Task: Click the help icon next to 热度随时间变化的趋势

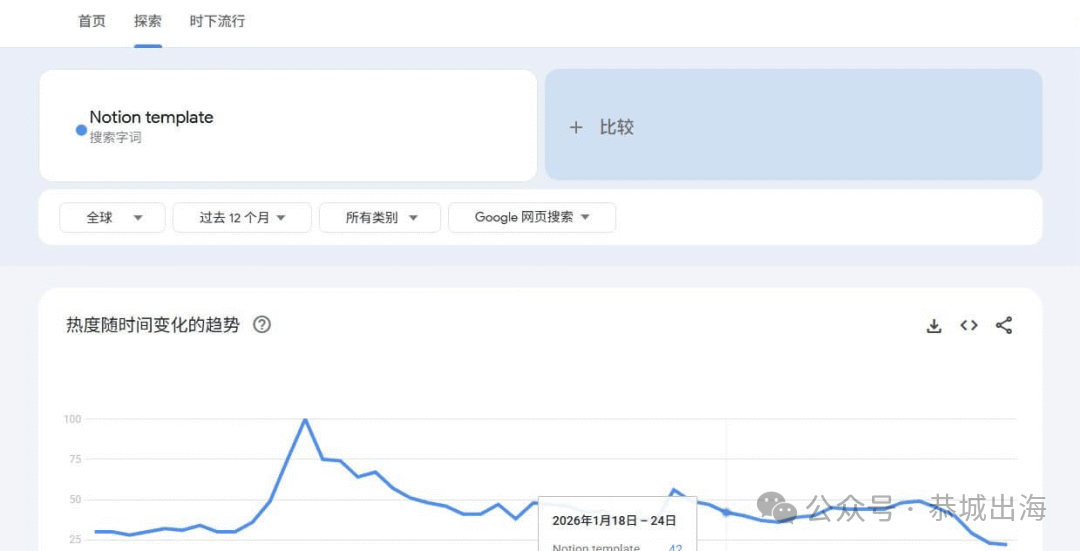Action: pyautogui.click(x=262, y=324)
